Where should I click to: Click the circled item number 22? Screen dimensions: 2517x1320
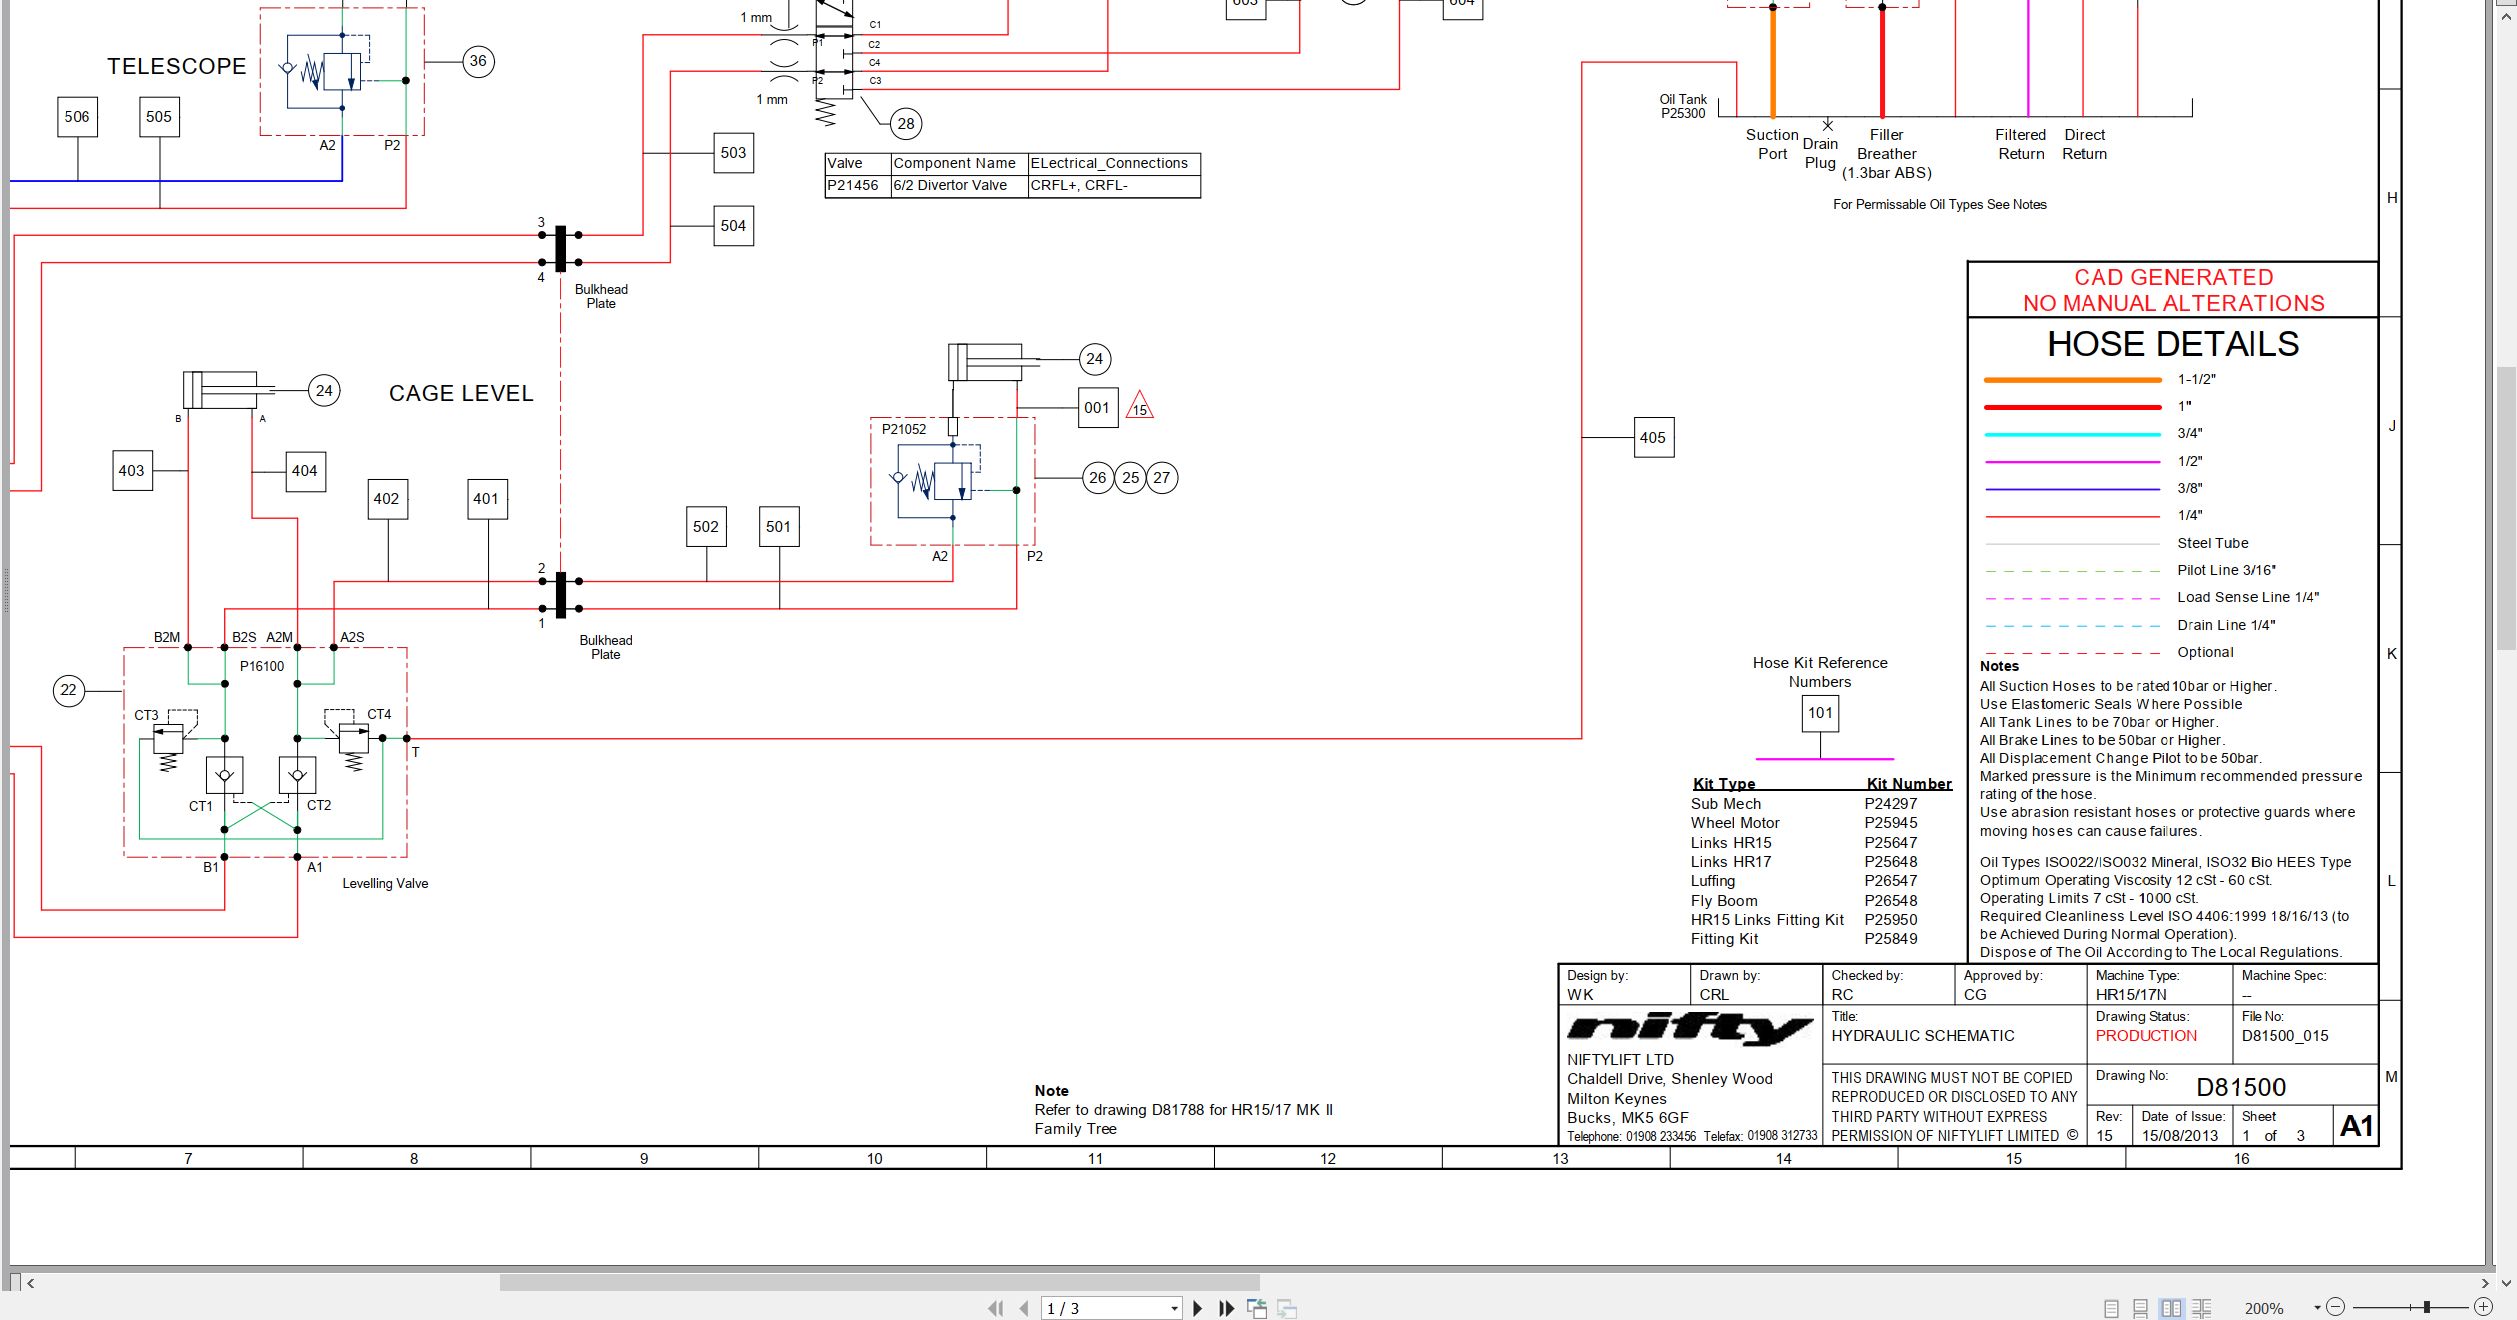coord(68,690)
